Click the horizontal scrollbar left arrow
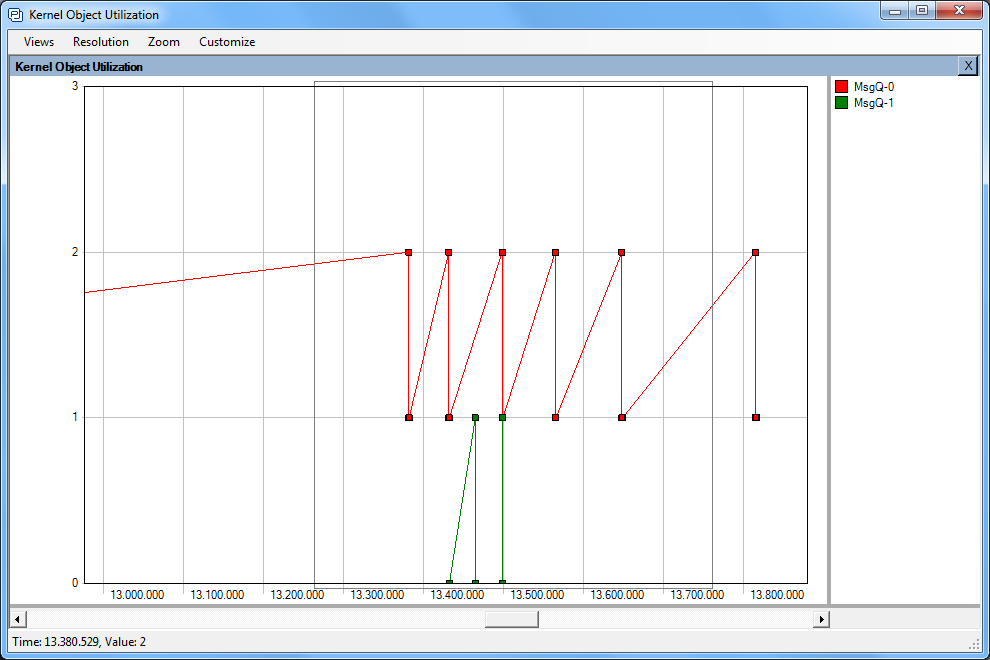Screen dimensions: 990x660 pyautogui.click(x=17, y=619)
